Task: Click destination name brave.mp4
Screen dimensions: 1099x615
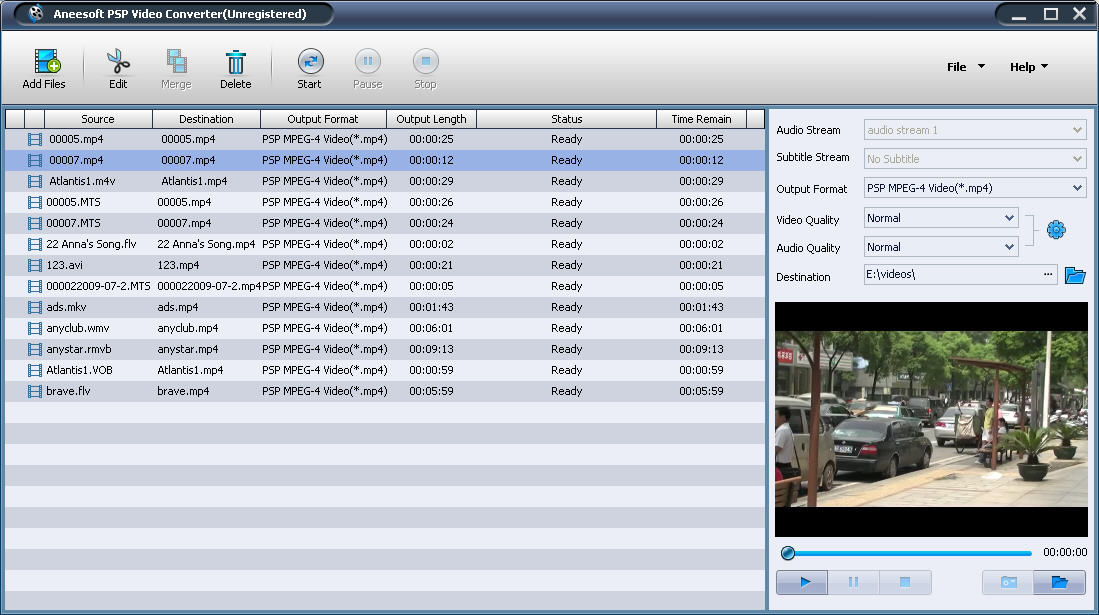Action: tap(183, 391)
